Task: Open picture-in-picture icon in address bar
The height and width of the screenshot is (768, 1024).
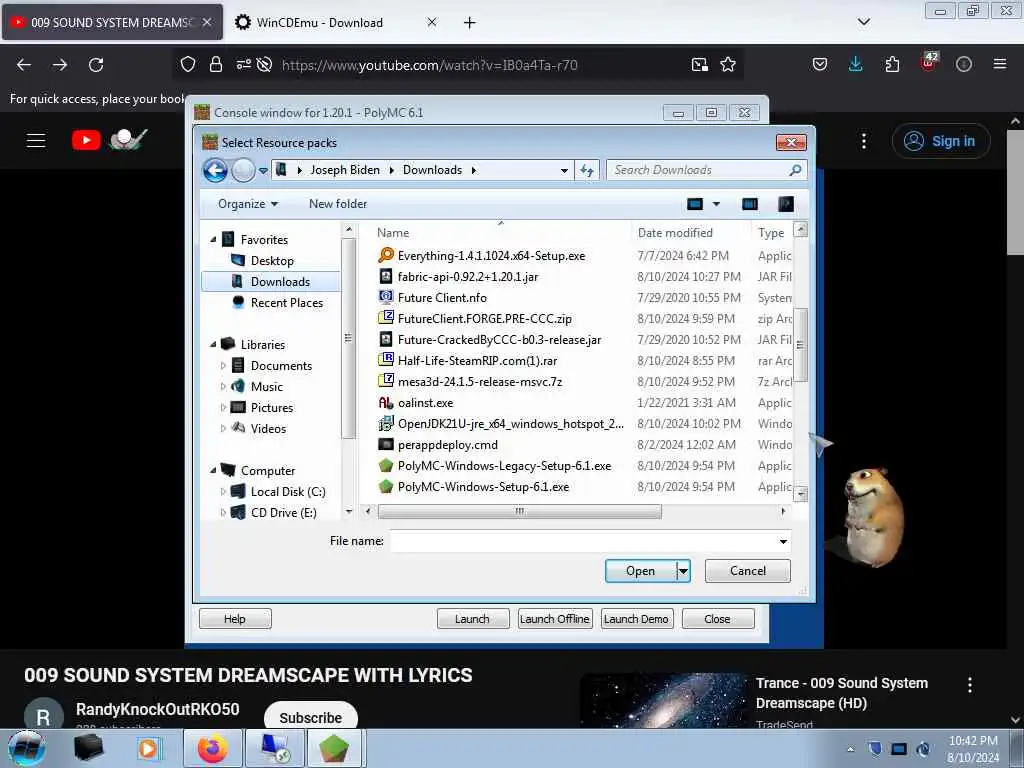Action: pyautogui.click(x=699, y=65)
